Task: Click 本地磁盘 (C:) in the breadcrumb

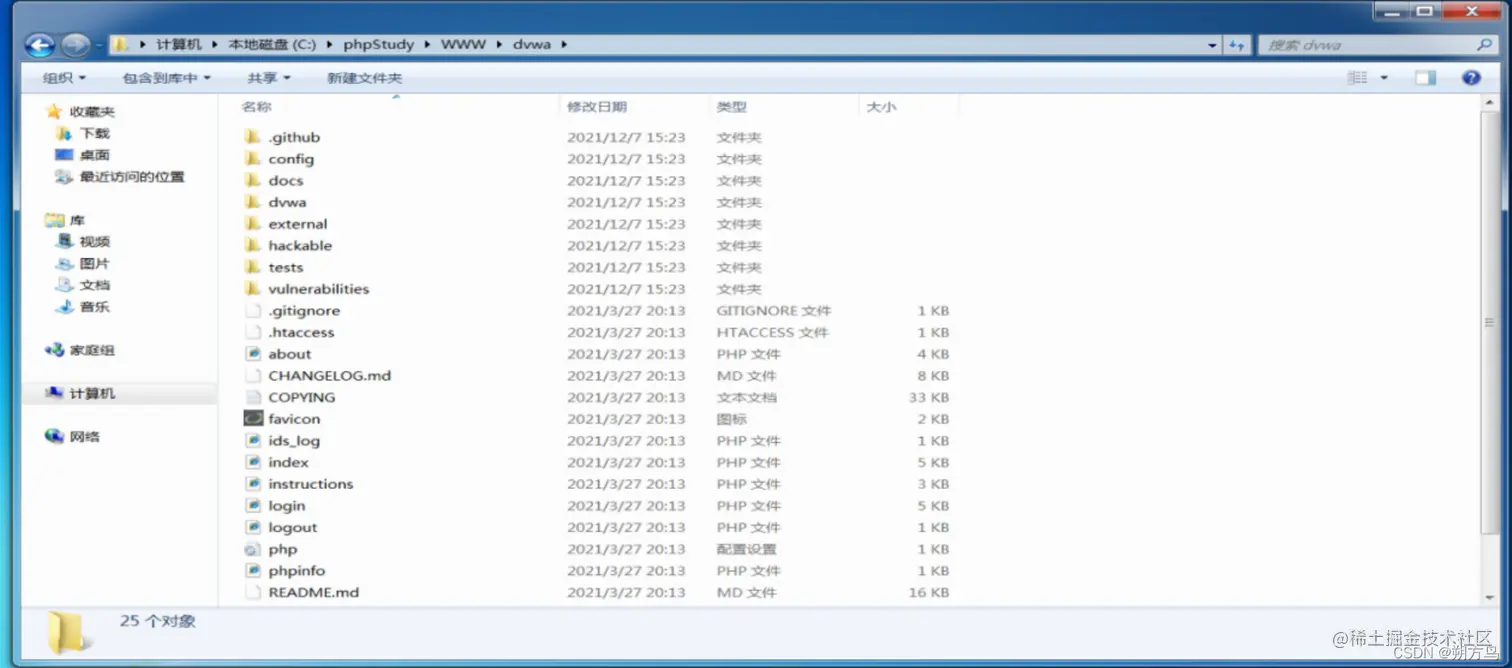Action: [272, 45]
